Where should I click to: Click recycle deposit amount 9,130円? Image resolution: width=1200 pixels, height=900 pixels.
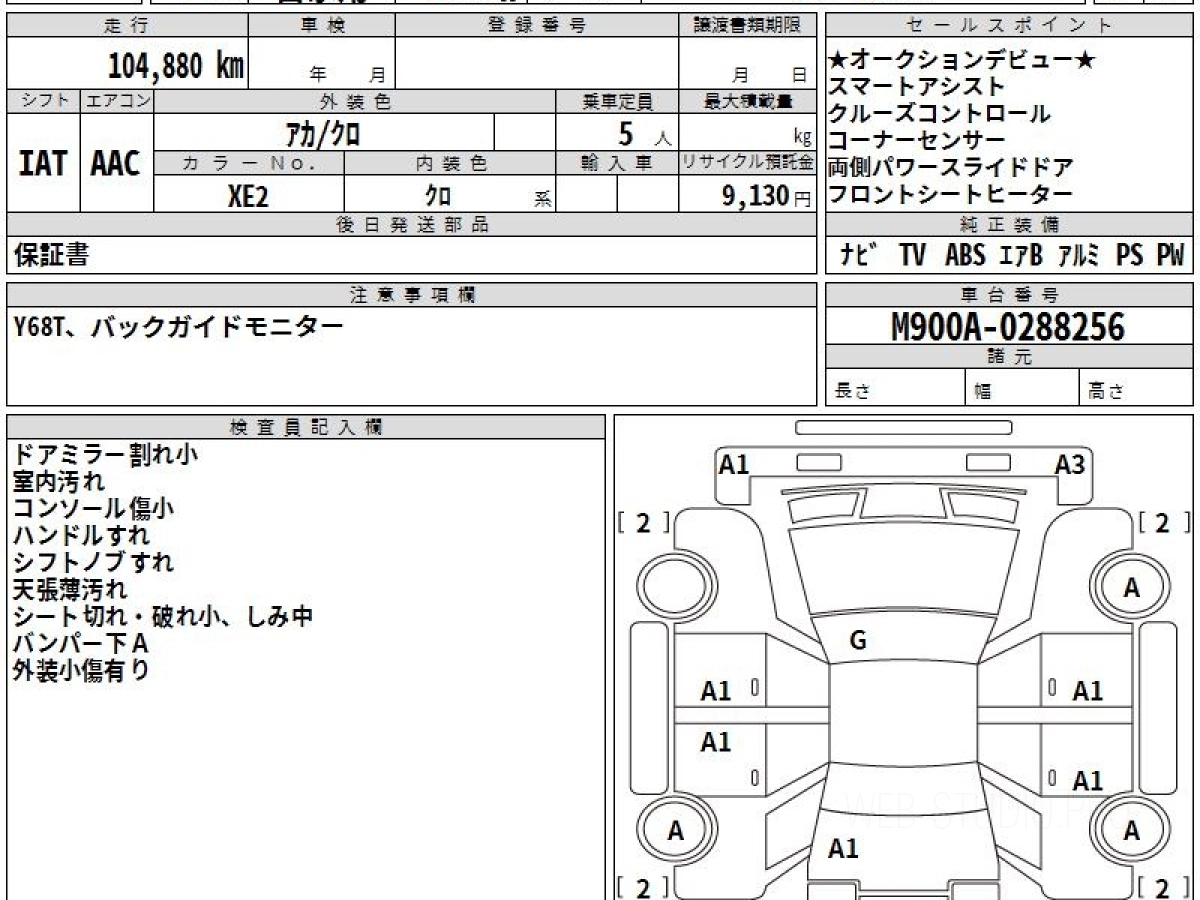[767, 196]
